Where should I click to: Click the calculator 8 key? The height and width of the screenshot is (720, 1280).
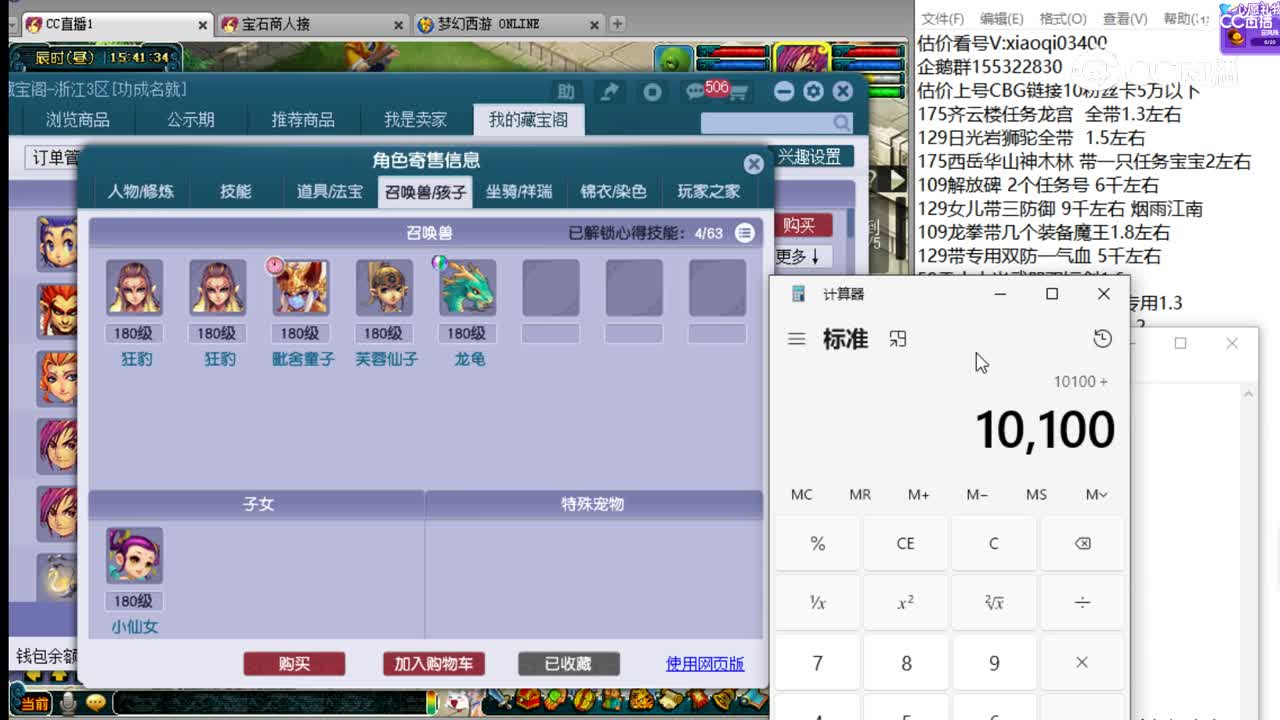tap(906, 662)
